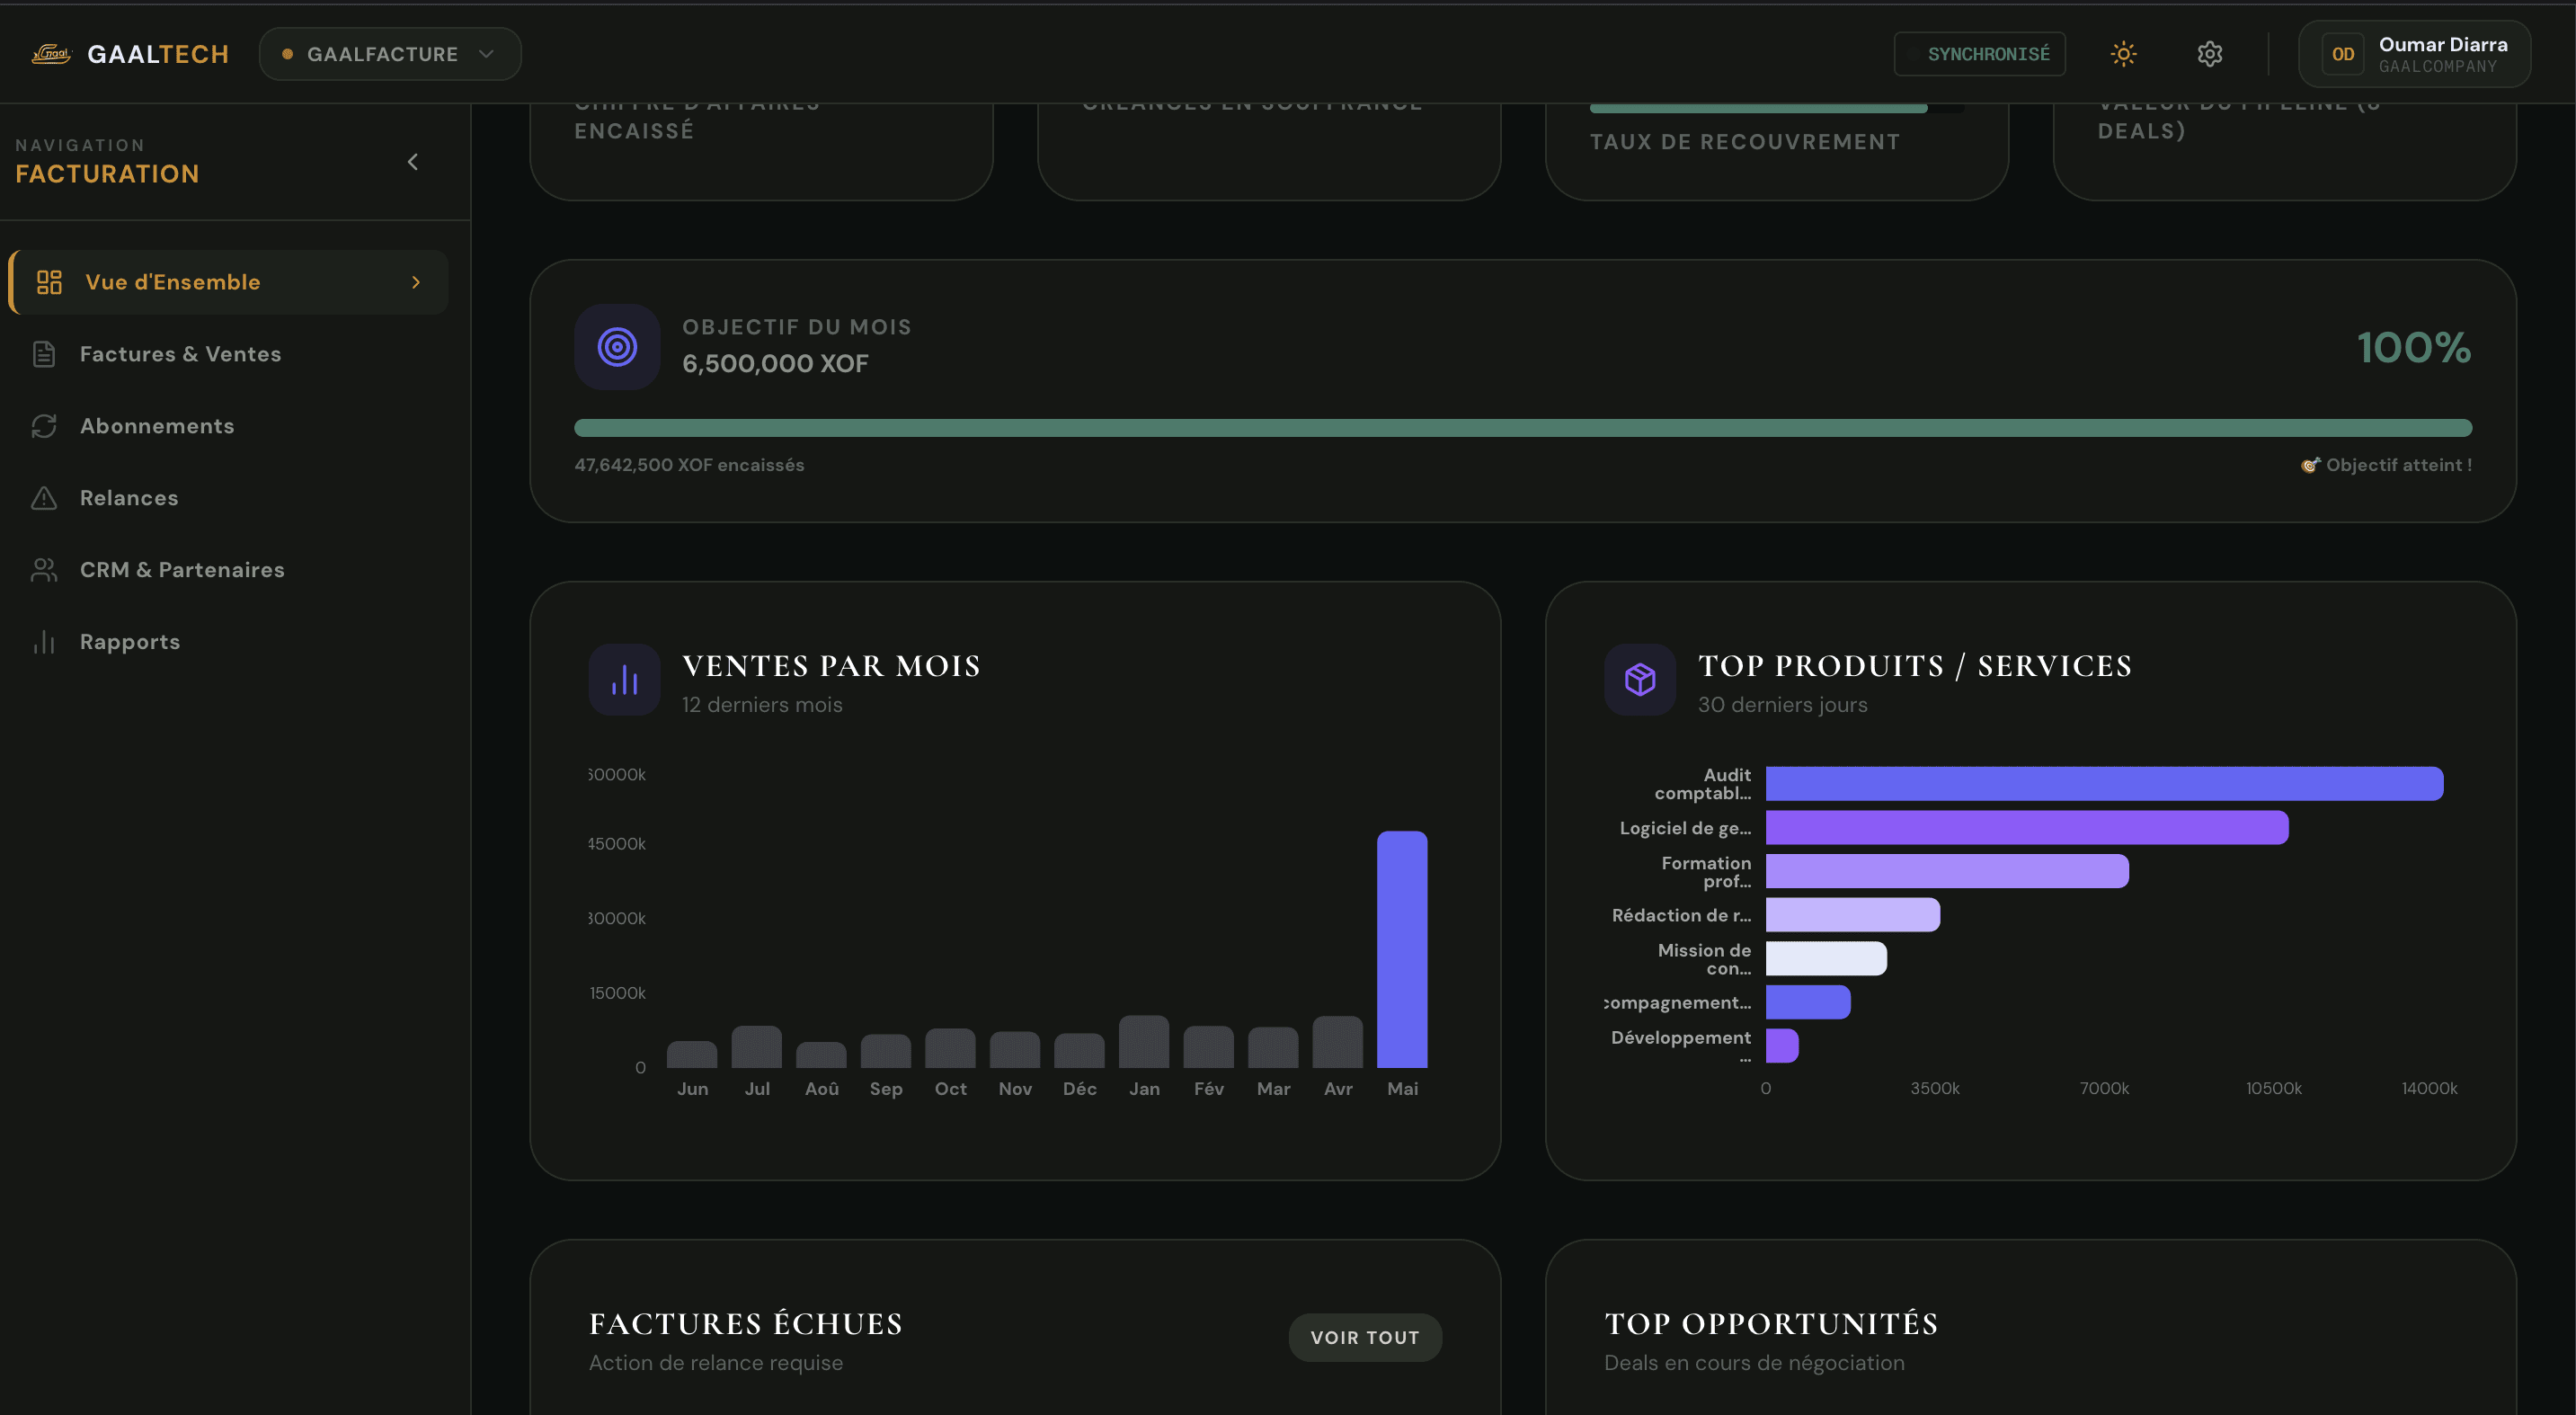This screenshot has width=2576, height=1415.
Task: Click the 100% objective percentage
Action: pyautogui.click(x=2414, y=348)
